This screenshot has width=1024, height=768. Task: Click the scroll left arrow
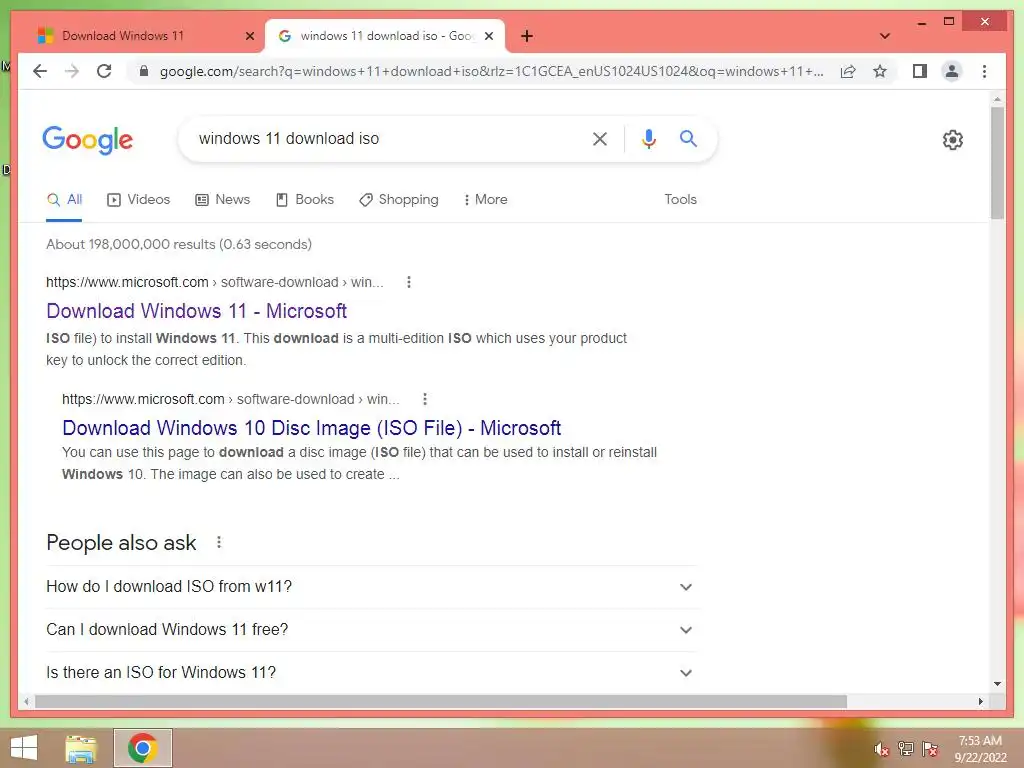(x=25, y=701)
